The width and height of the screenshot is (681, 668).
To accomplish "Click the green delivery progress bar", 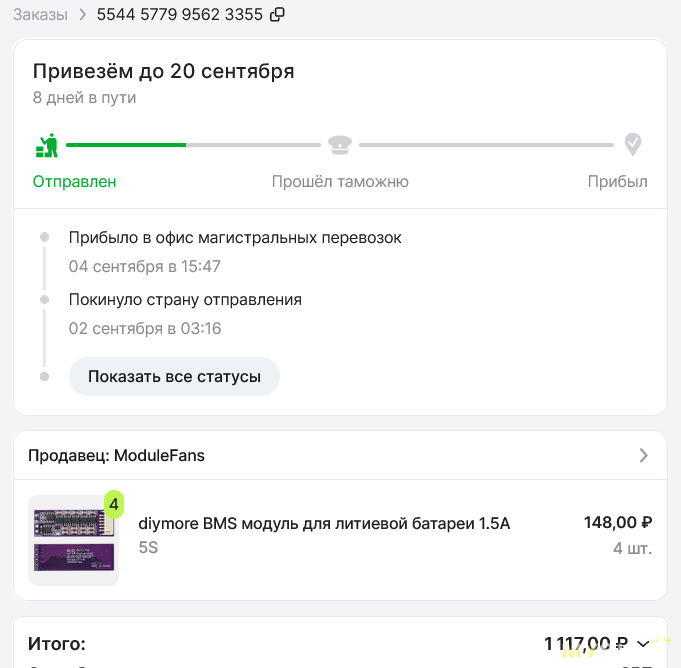I will coord(126,145).
